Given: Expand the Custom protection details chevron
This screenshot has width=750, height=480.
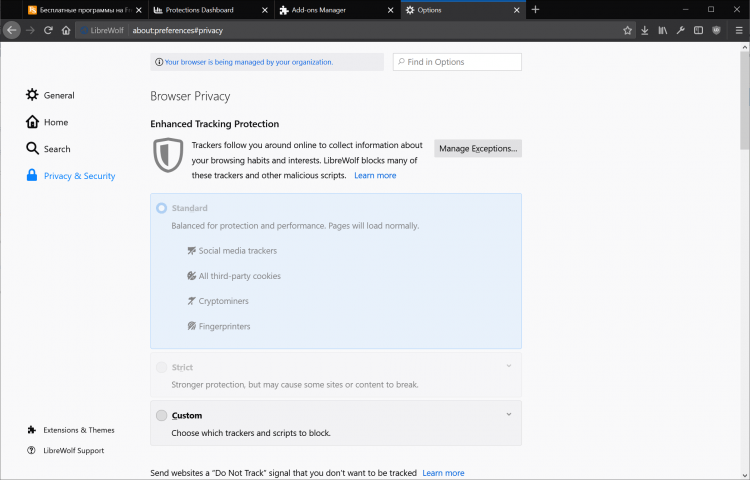Looking at the screenshot, I should [508, 414].
